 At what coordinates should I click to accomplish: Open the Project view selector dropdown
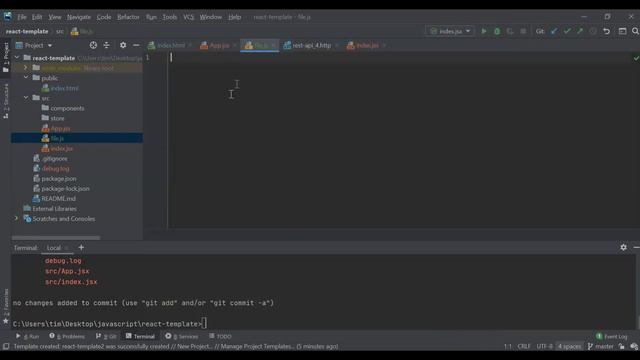(34, 45)
